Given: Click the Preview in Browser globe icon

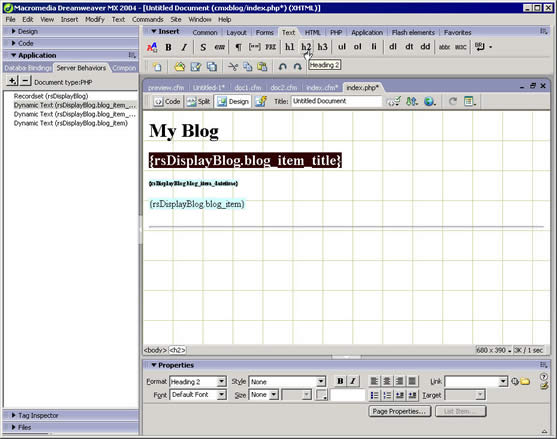Looking at the screenshot, I should [x=430, y=102].
